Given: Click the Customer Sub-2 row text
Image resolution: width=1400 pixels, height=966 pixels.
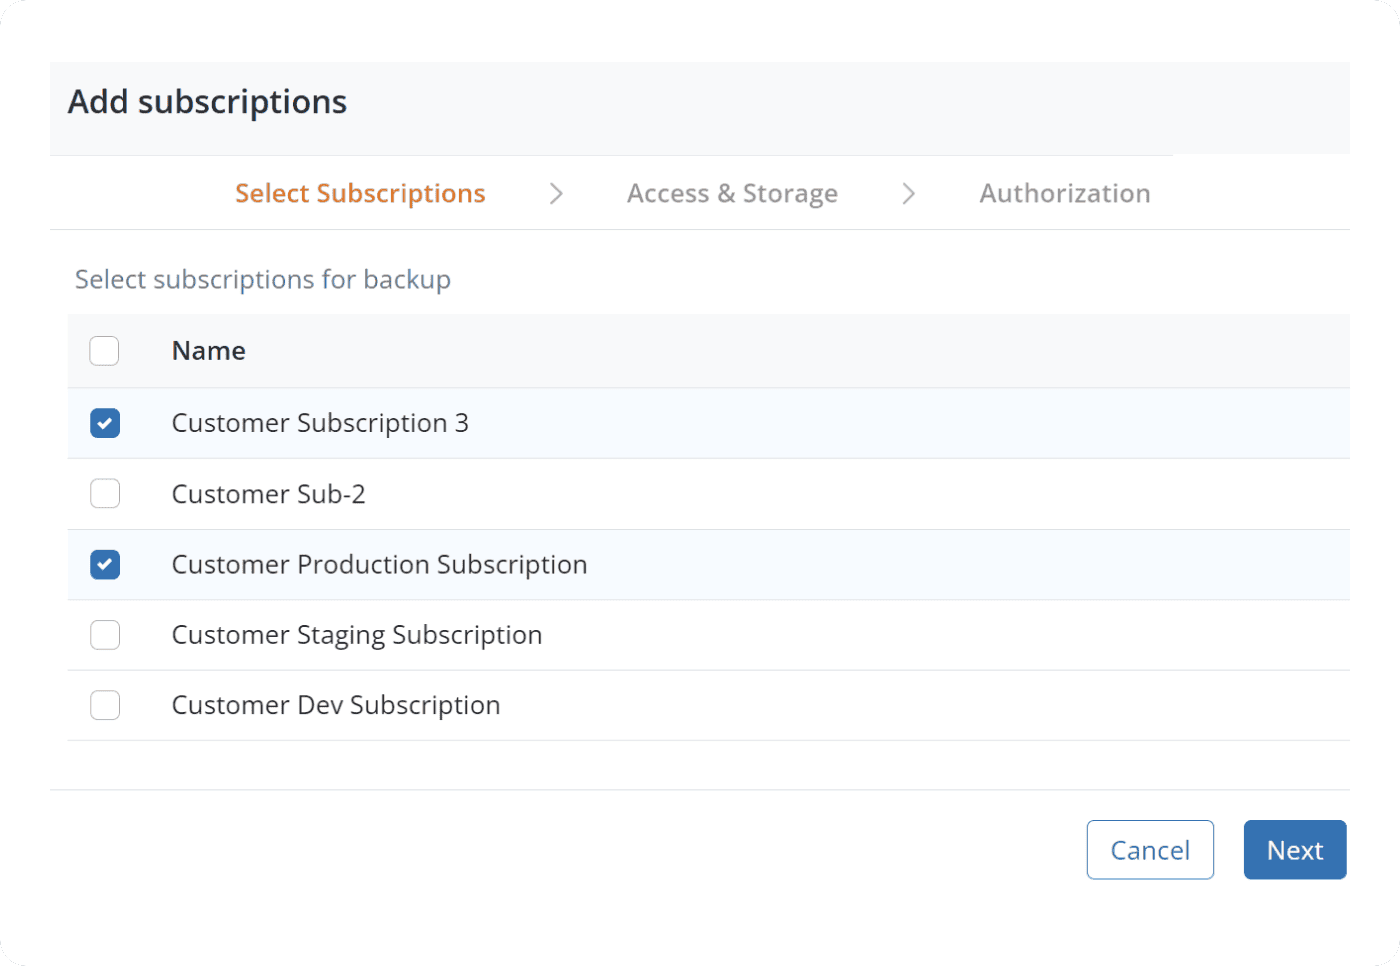Looking at the screenshot, I should pos(268,494).
